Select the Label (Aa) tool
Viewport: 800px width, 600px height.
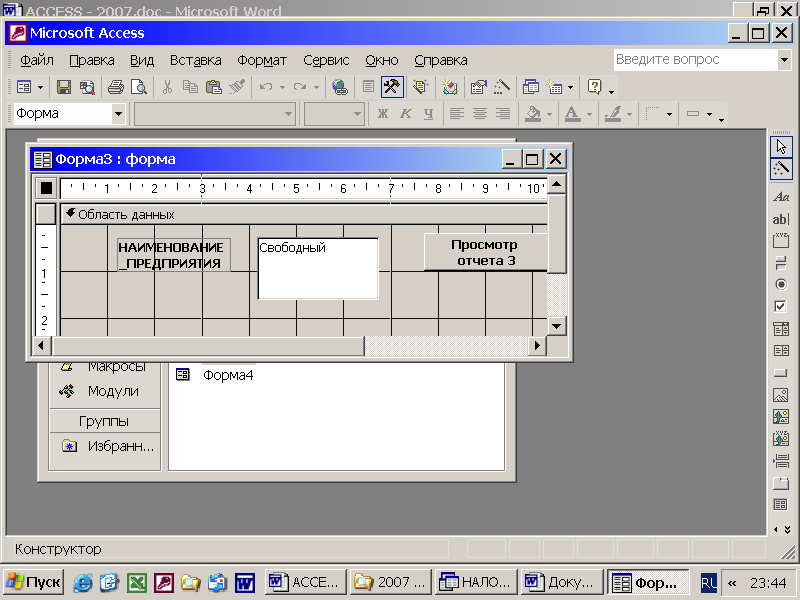[781, 197]
